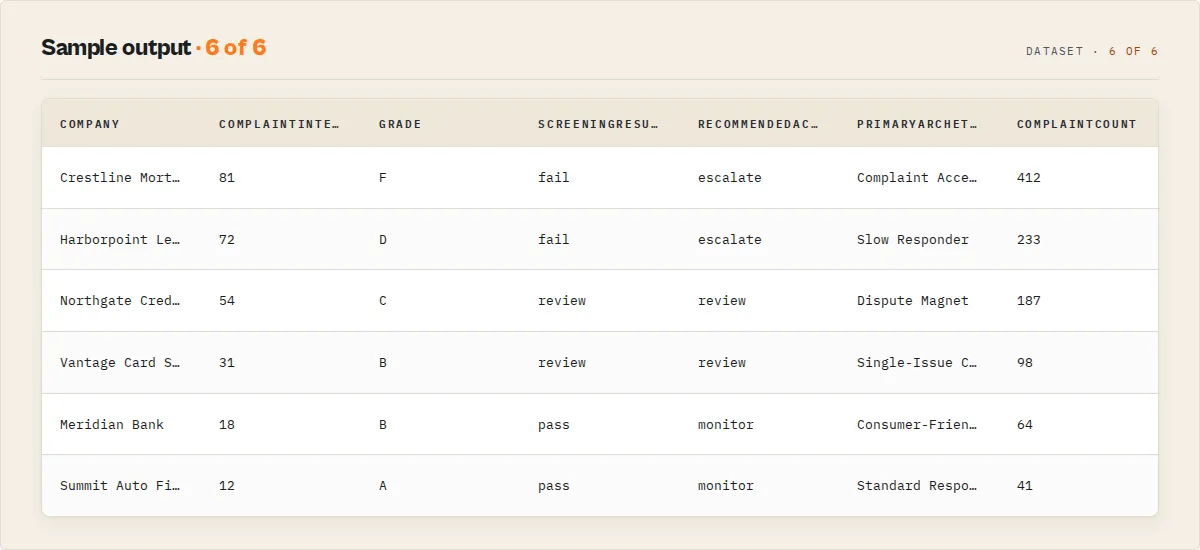Click intensity value 81
Image resolution: width=1200 pixels, height=550 pixels.
[227, 178]
